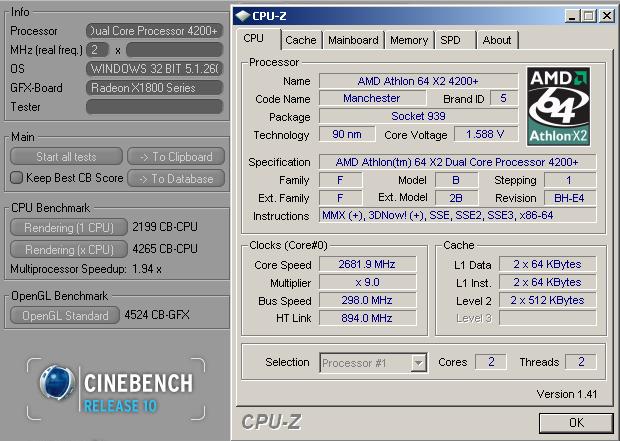Run the OpenGL Standard benchmark

tap(65, 315)
